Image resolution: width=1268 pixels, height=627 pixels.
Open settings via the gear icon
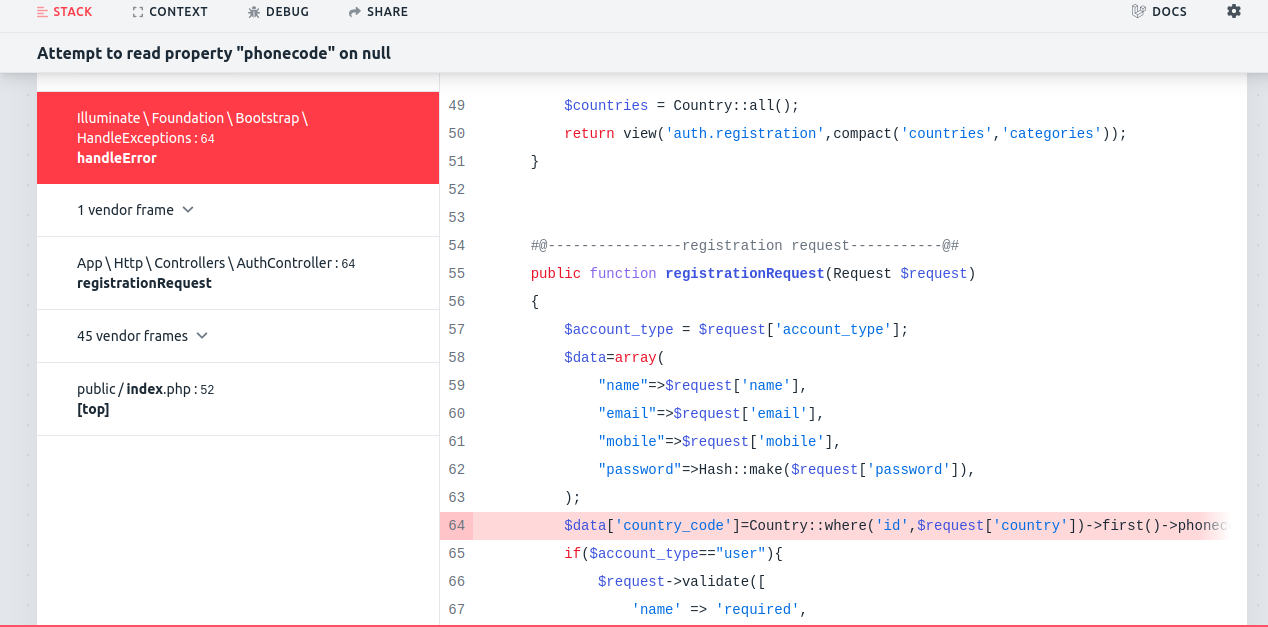tap(1233, 11)
